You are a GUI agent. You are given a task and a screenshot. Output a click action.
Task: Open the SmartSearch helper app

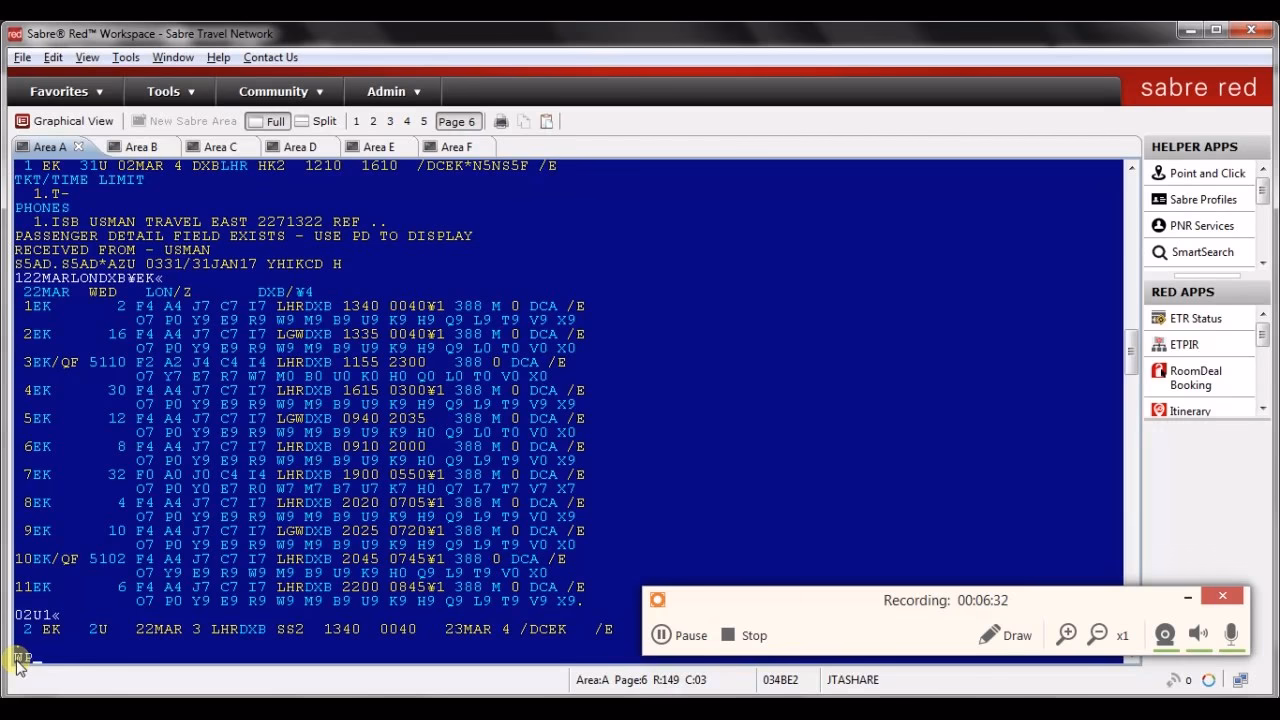point(1201,252)
